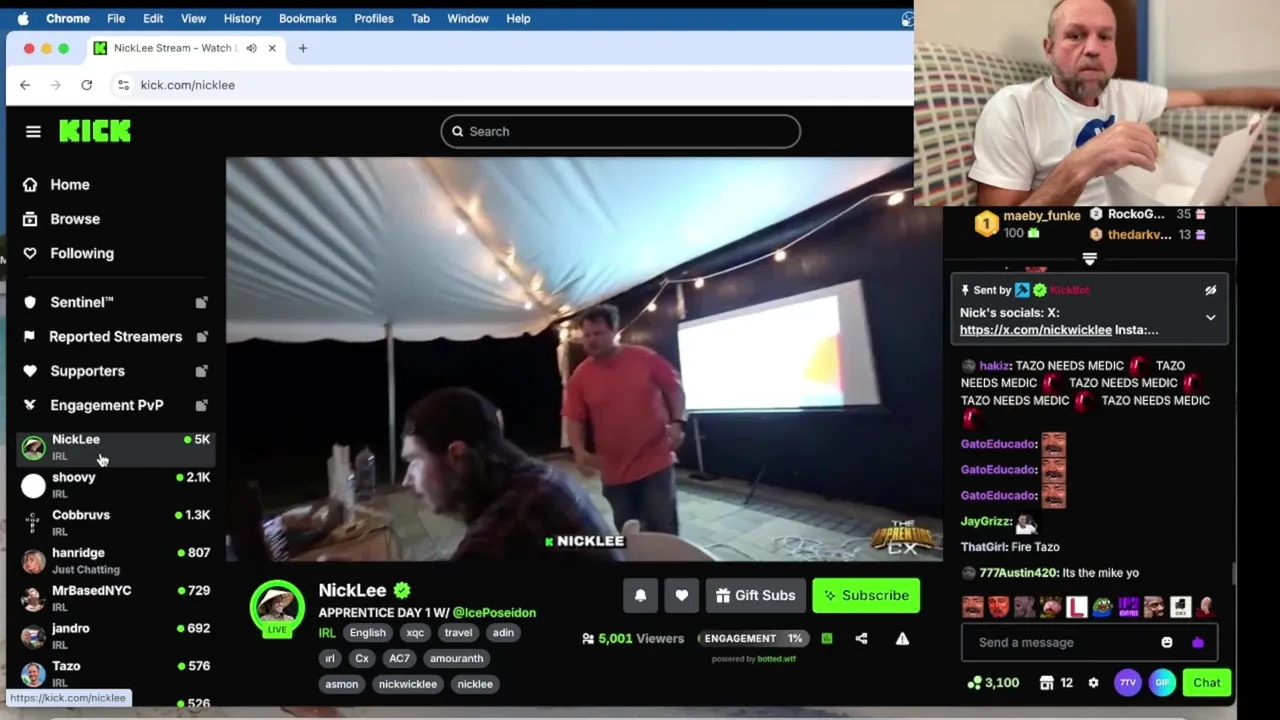Screen dimensions: 1280x720
Task: Open the x.com/nickwicklee link
Action: pyautogui.click(x=1036, y=330)
